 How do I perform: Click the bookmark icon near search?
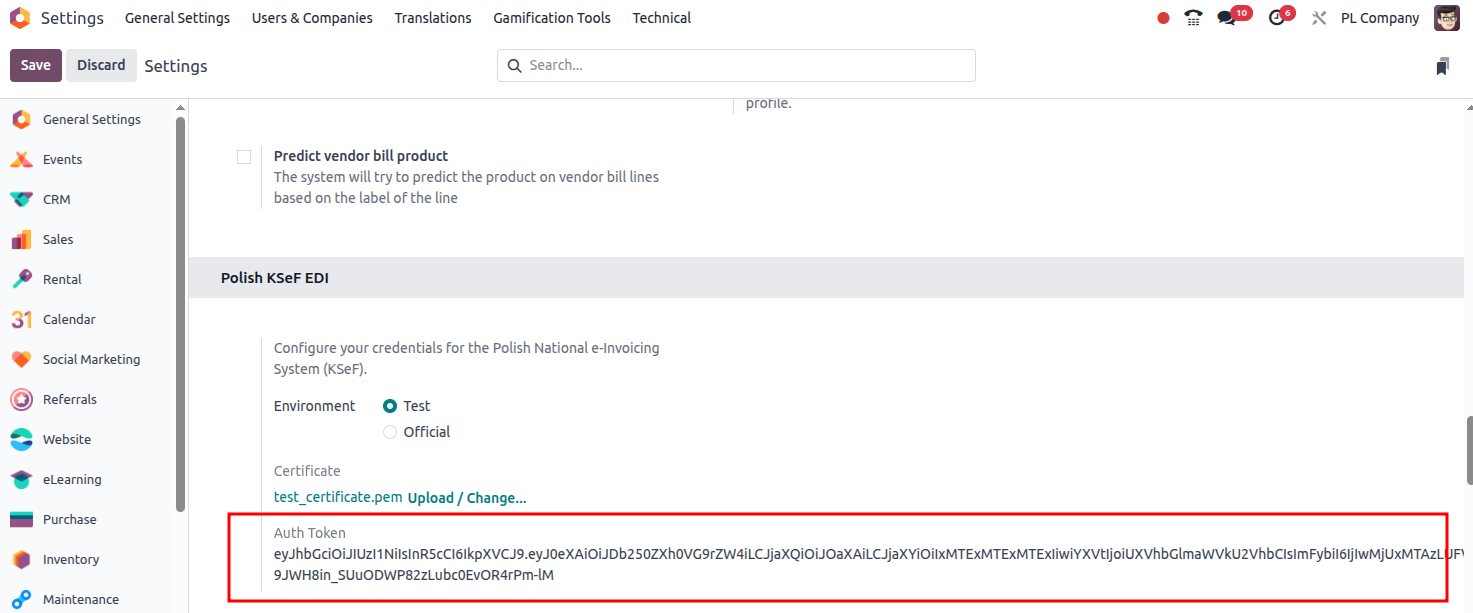pos(1442,66)
